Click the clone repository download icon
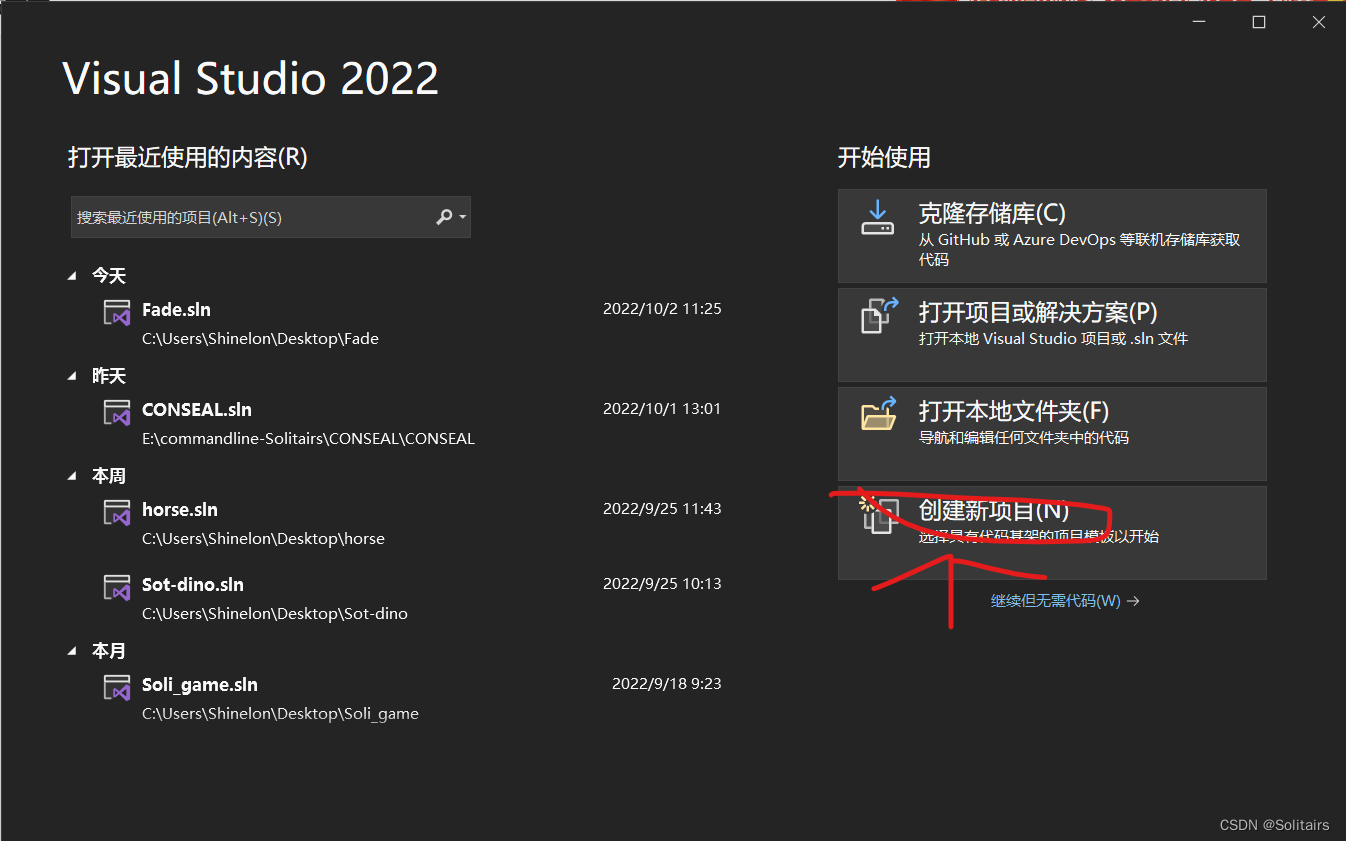Viewport: 1346px width, 841px height. coord(877,217)
